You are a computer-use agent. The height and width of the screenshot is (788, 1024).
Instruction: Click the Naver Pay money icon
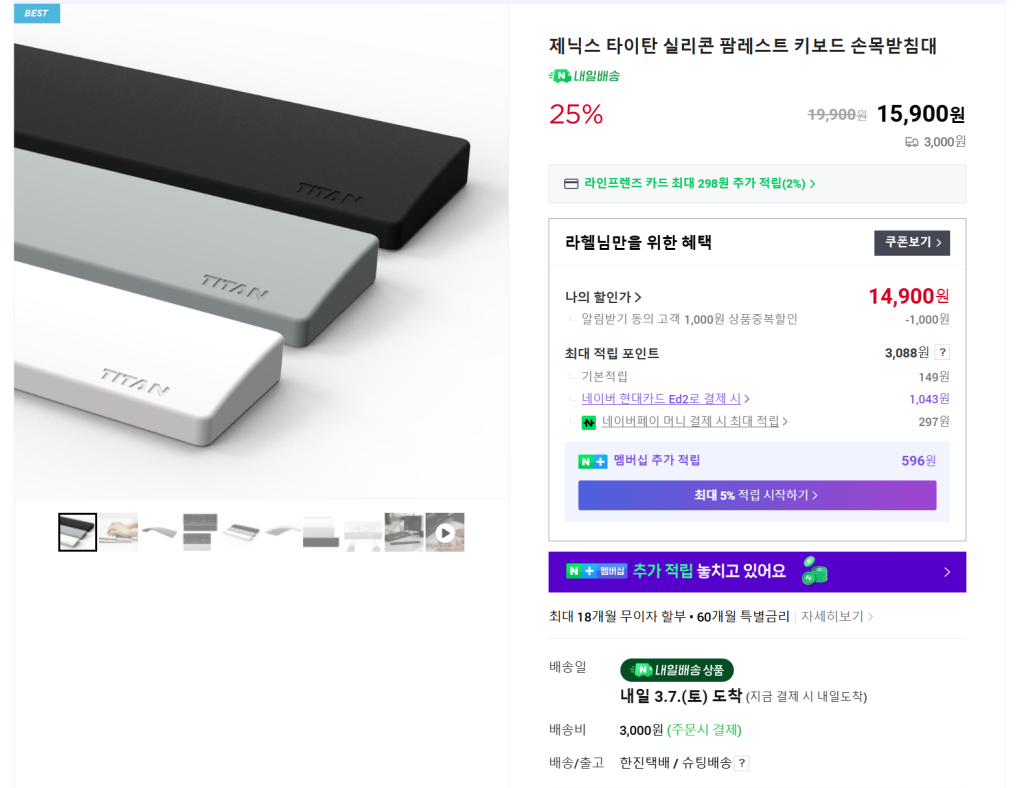pyautogui.click(x=589, y=423)
